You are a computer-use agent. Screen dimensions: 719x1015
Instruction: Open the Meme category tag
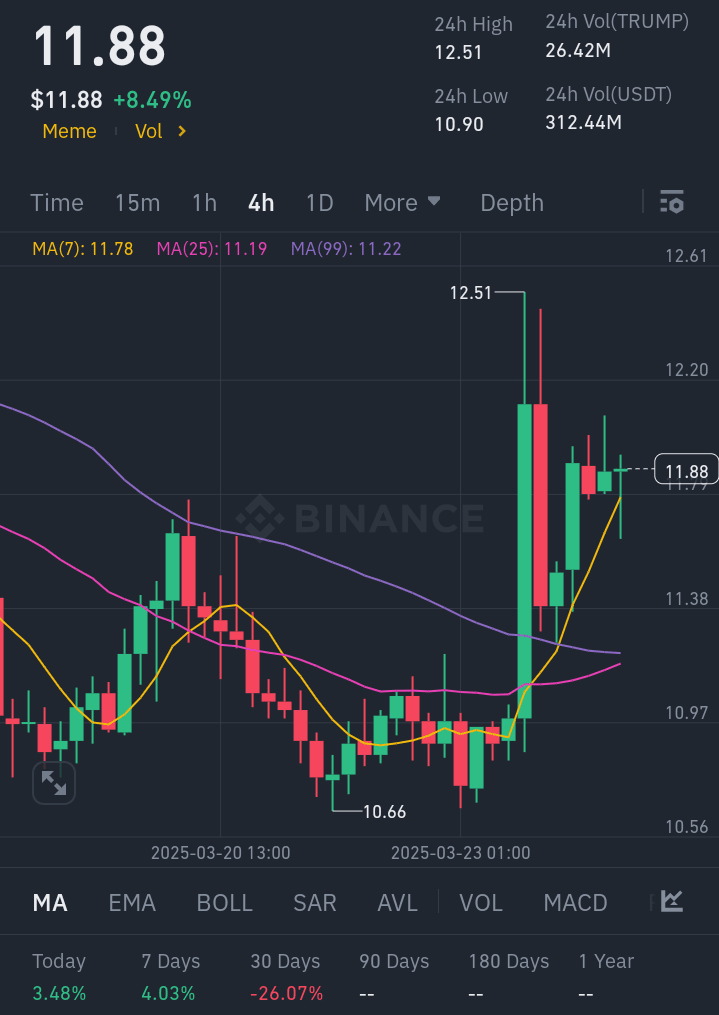[69, 131]
